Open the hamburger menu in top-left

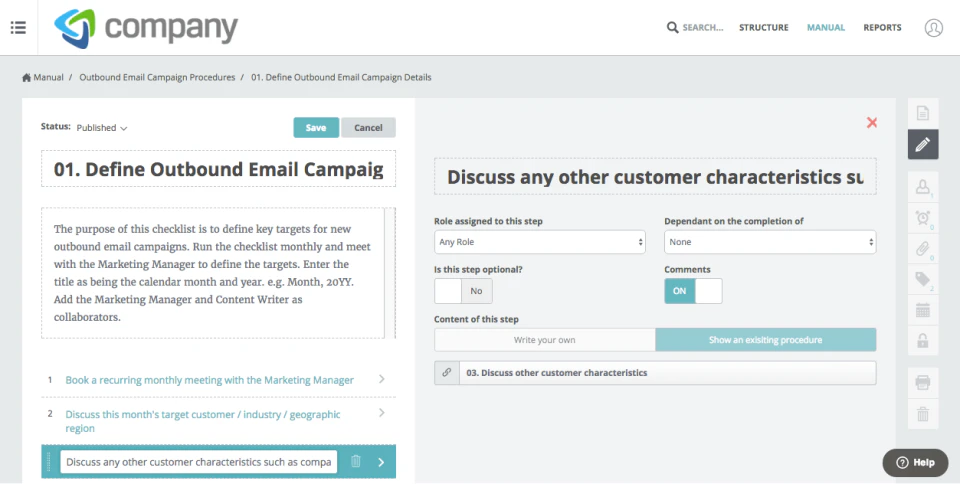click(x=18, y=27)
